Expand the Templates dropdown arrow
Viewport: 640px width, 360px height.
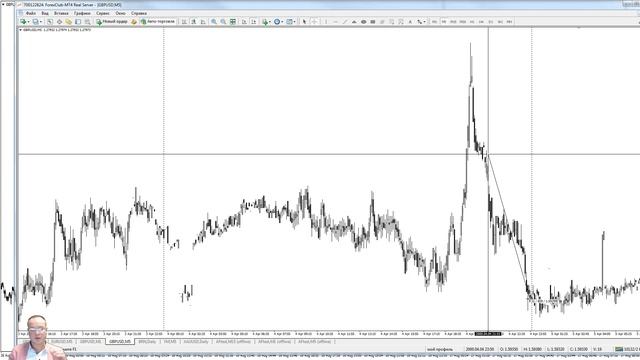[295, 22]
